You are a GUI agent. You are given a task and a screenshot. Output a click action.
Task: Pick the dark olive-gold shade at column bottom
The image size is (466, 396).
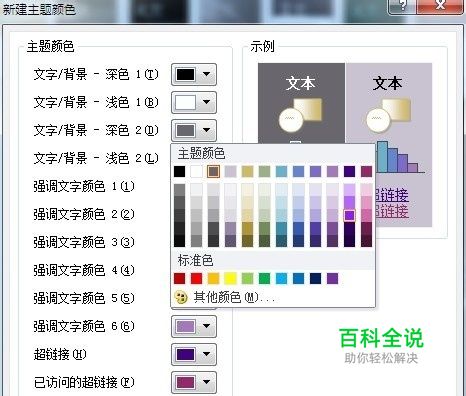[247, 241]
